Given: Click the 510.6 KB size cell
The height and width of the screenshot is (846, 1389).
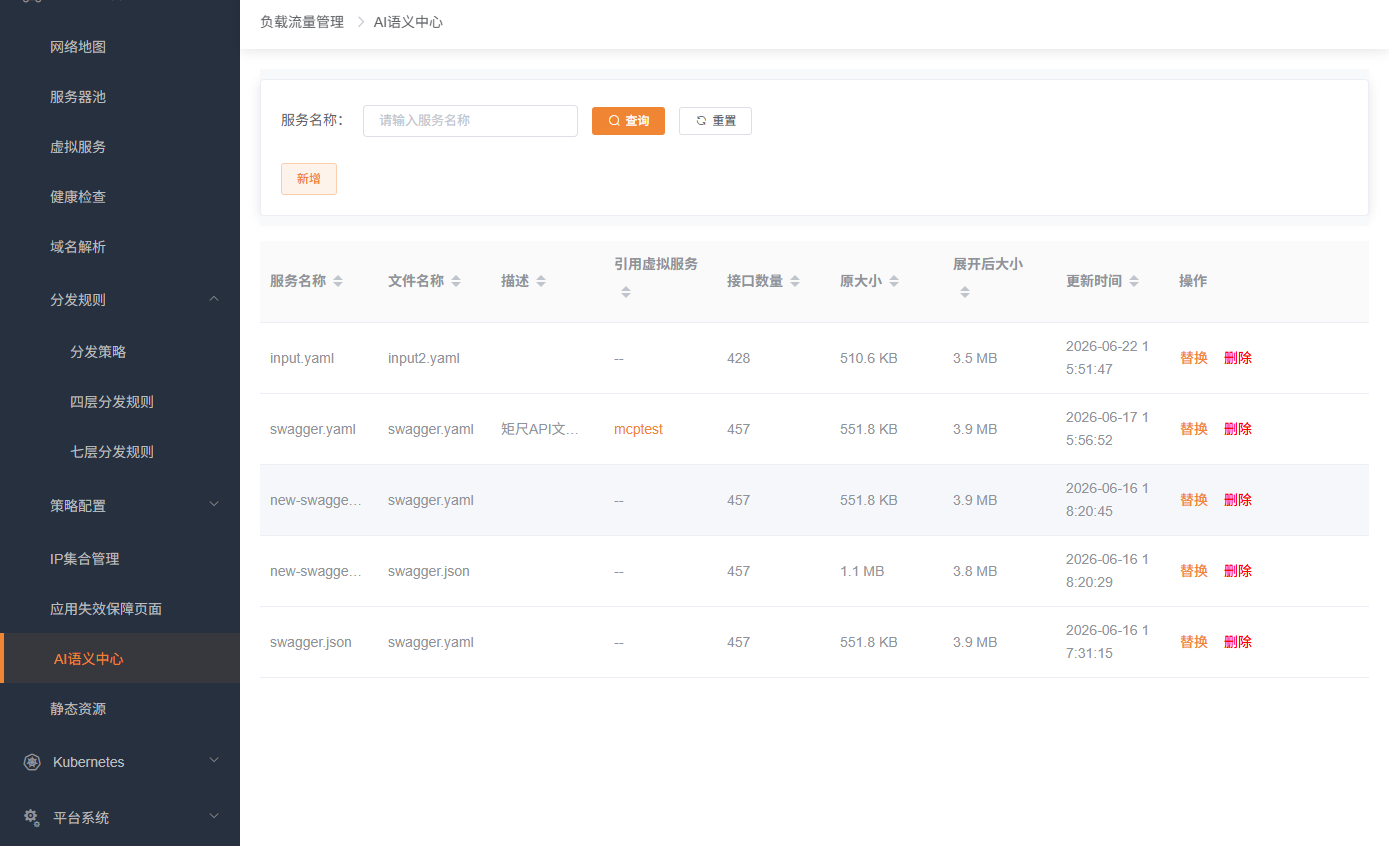Looking at the screenshot, I should [x=869, y=358].
